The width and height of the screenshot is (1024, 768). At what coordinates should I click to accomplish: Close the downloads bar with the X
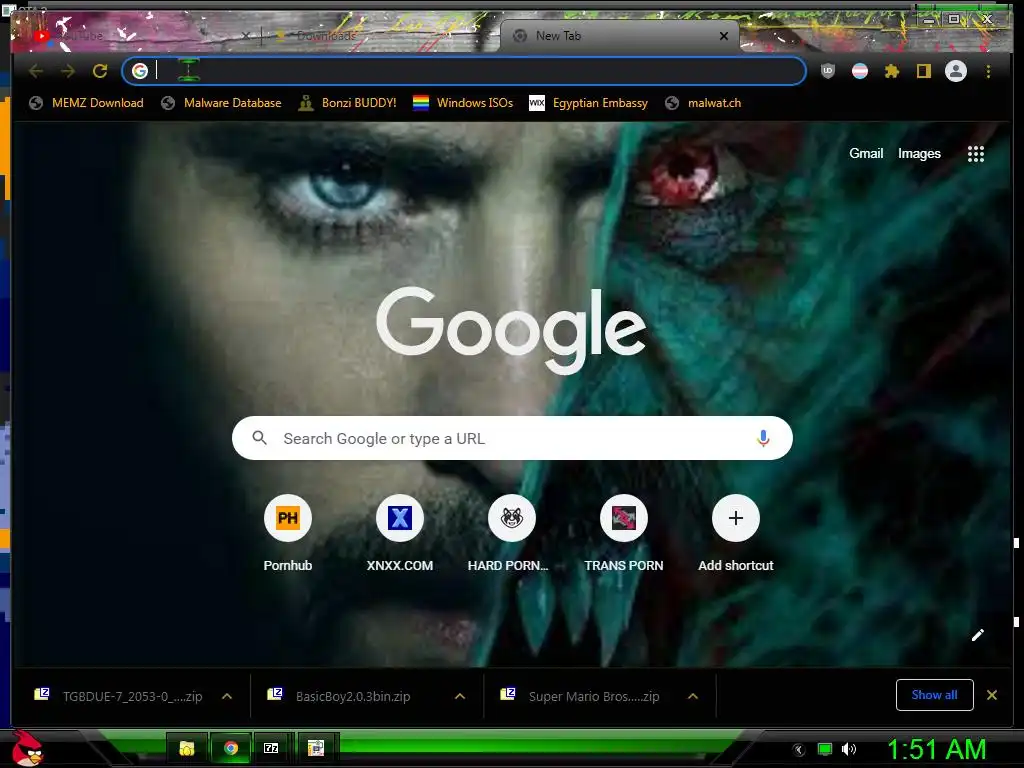coord(991,695)
